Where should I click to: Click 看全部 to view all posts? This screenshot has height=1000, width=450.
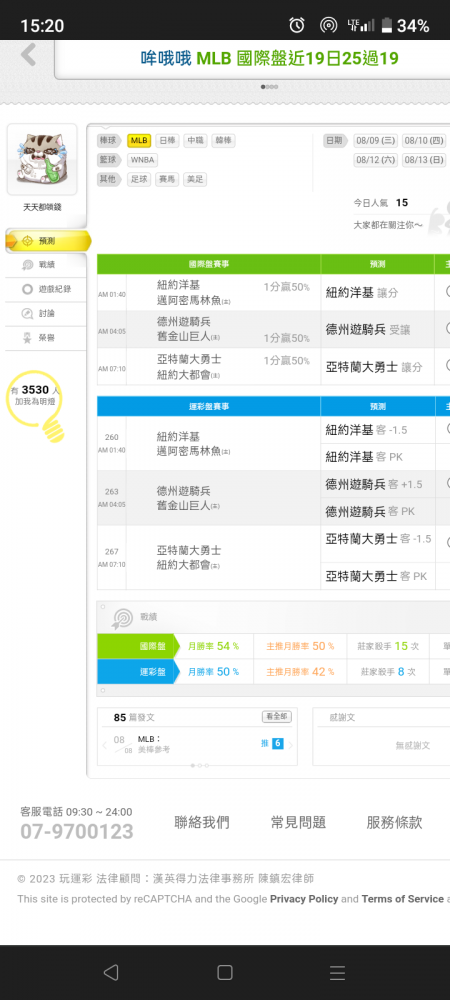(275, 717)
